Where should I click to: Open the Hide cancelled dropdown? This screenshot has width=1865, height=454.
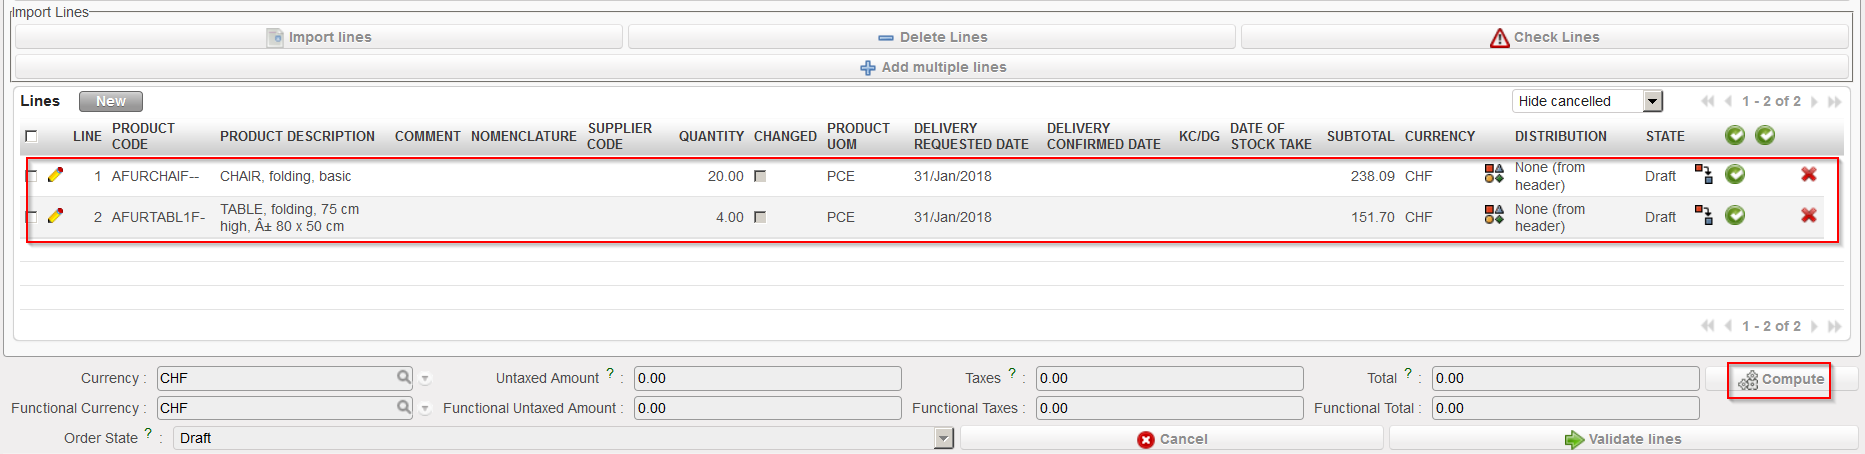coord(1652,101)
